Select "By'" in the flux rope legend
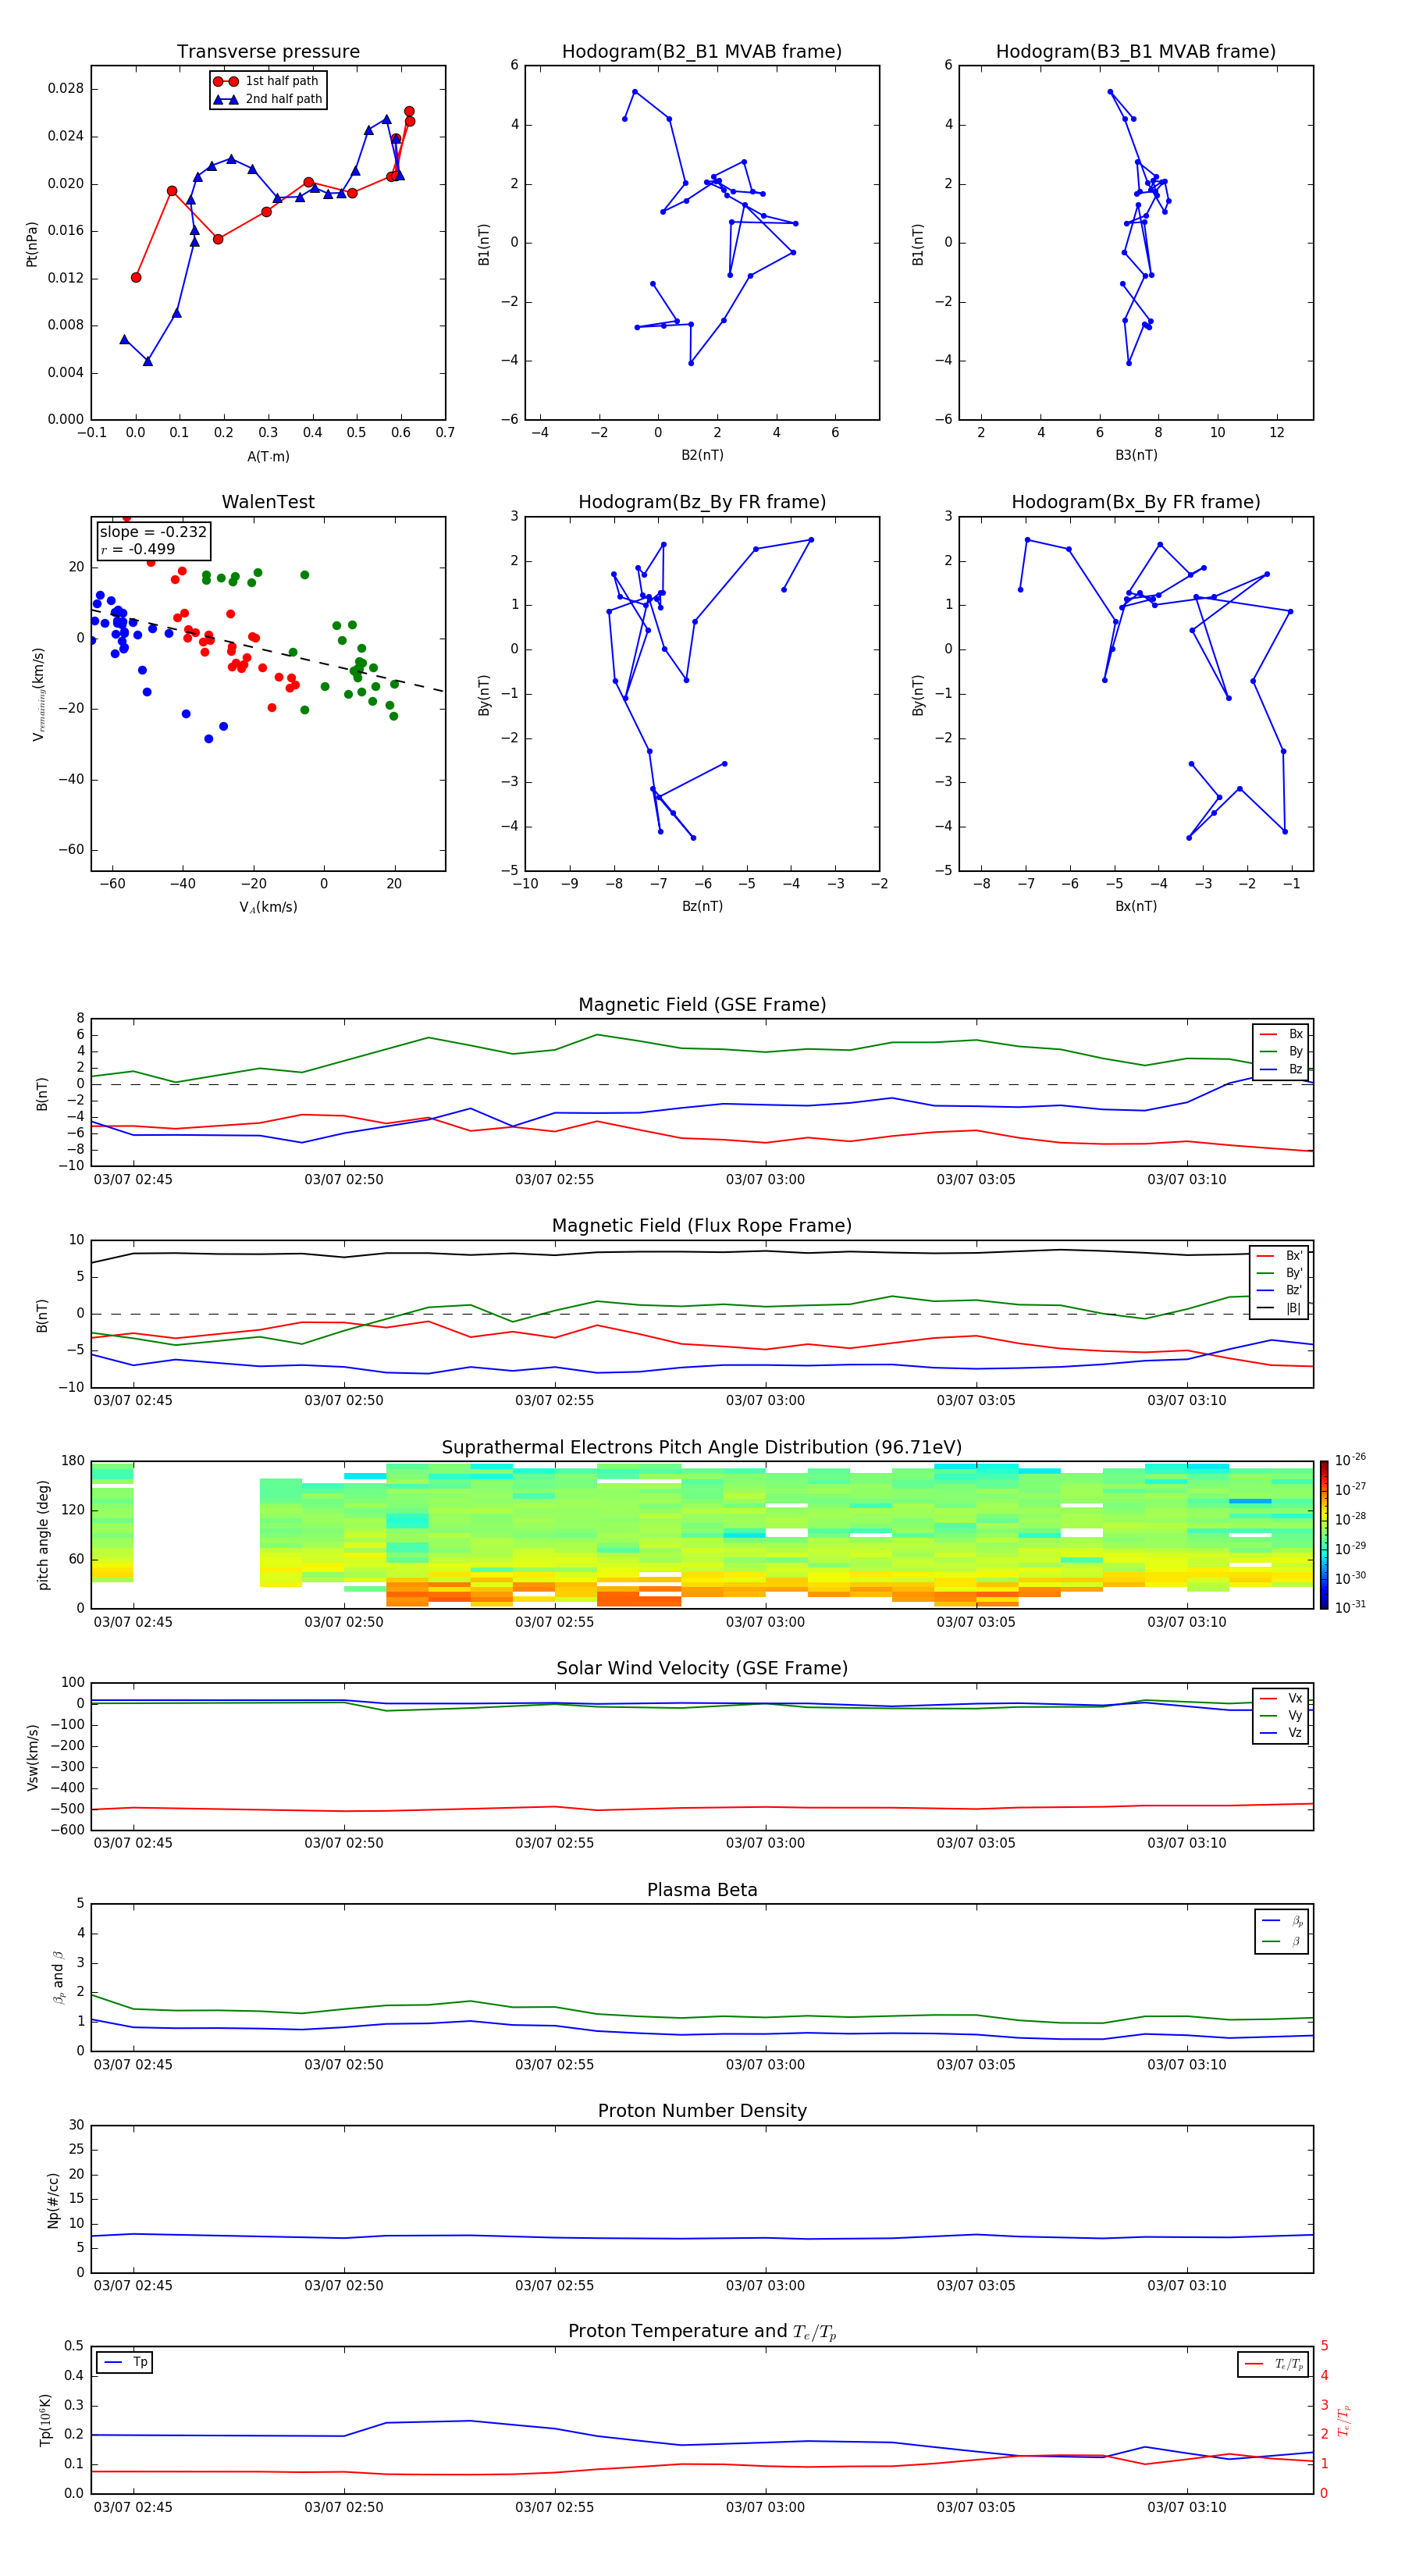 point(1281,1273)
